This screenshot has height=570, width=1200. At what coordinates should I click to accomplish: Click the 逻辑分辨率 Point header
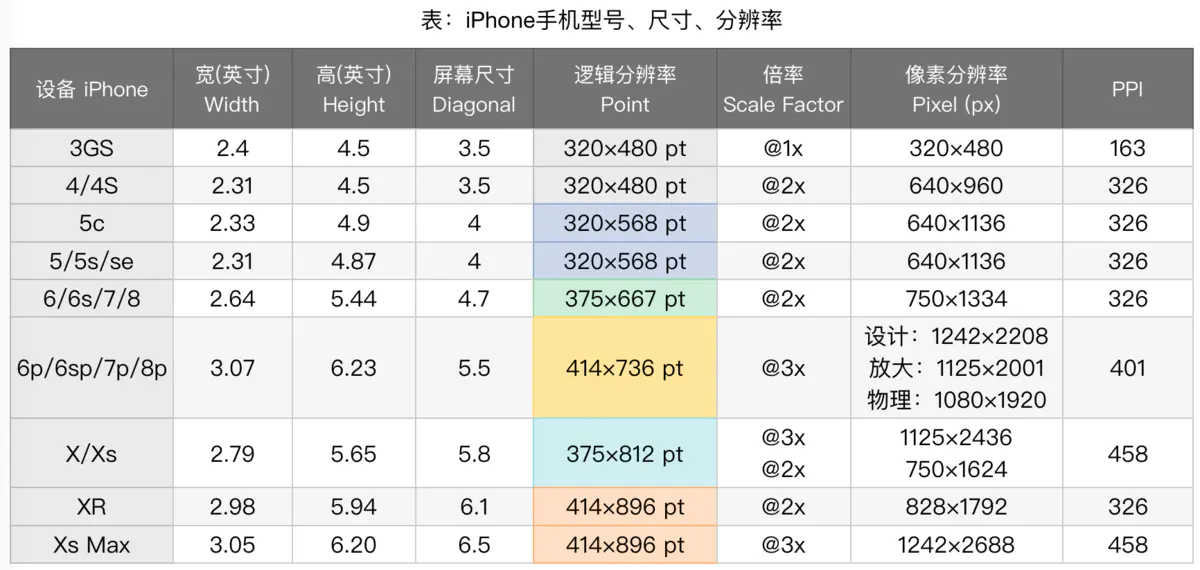click(x=625, y=89)
